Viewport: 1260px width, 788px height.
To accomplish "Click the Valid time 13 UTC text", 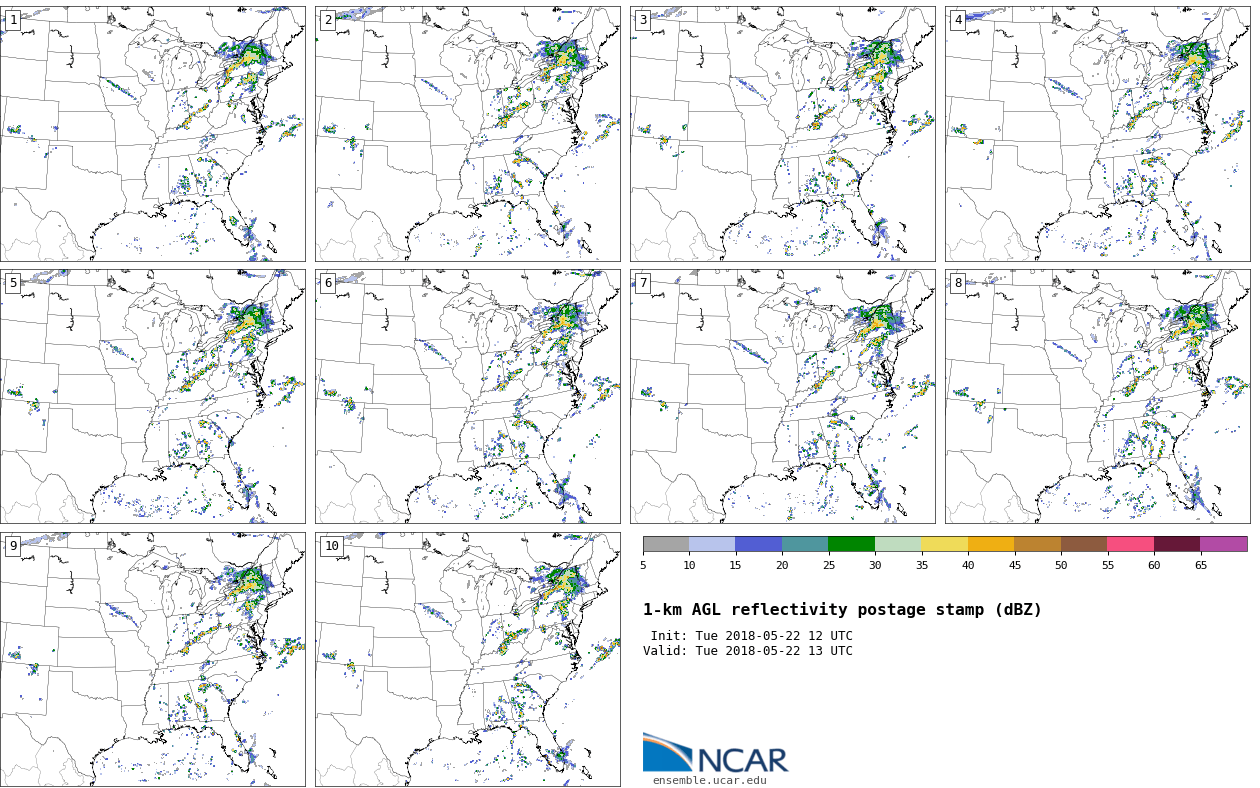I will tap(748, 651).
